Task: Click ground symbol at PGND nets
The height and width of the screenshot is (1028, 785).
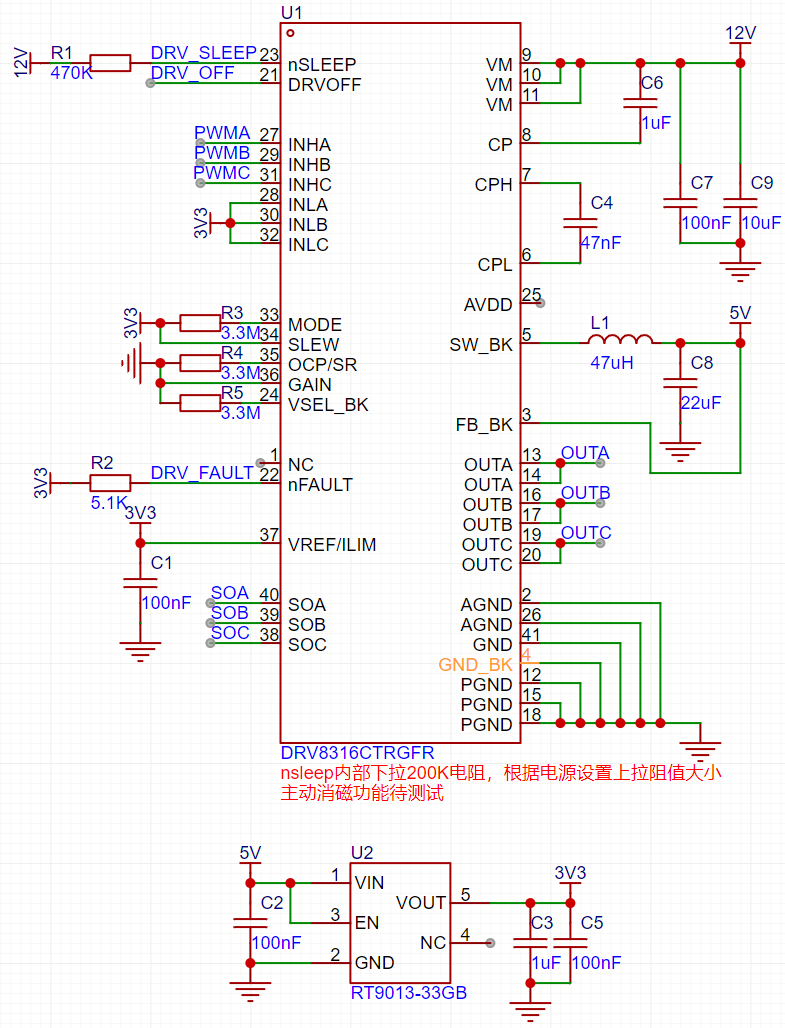Action: (700, 751)
